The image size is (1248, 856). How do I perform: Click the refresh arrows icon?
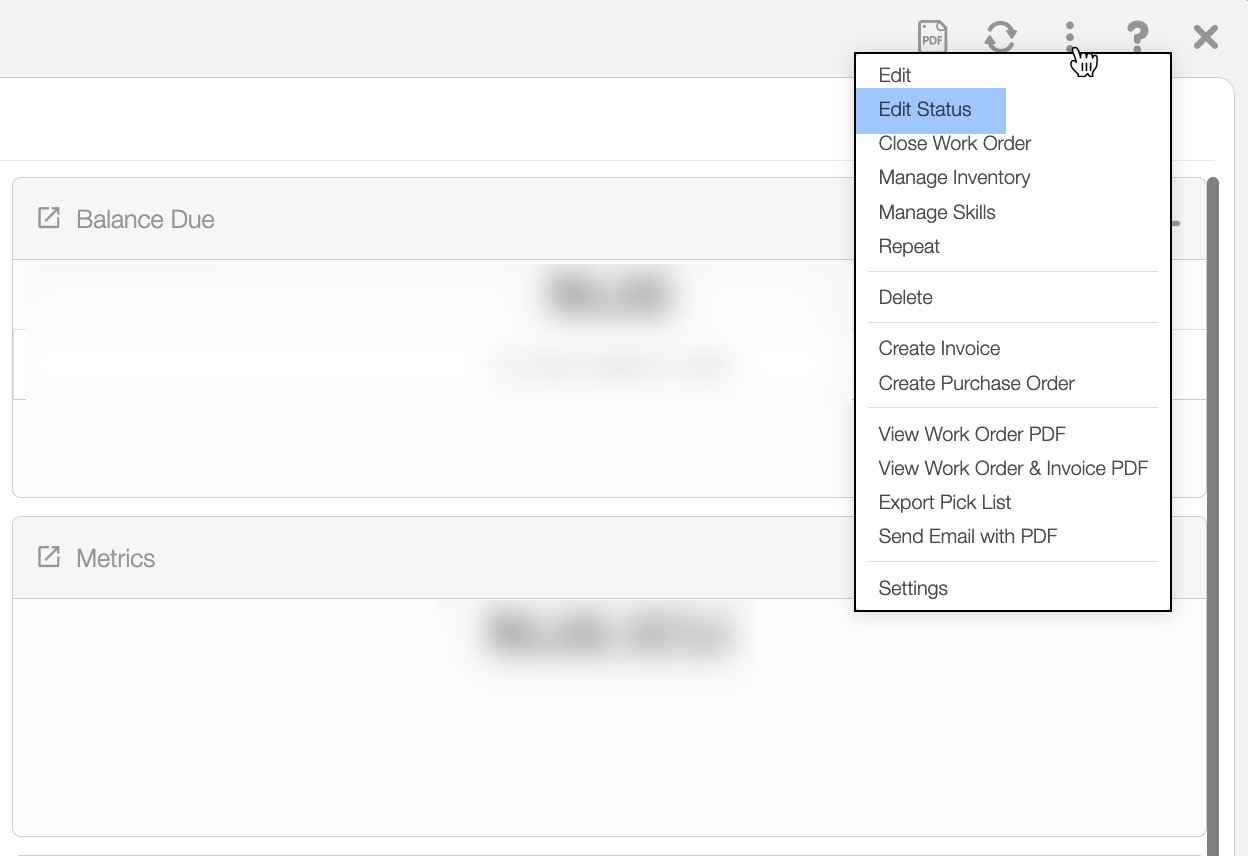tap(1000, 37)
